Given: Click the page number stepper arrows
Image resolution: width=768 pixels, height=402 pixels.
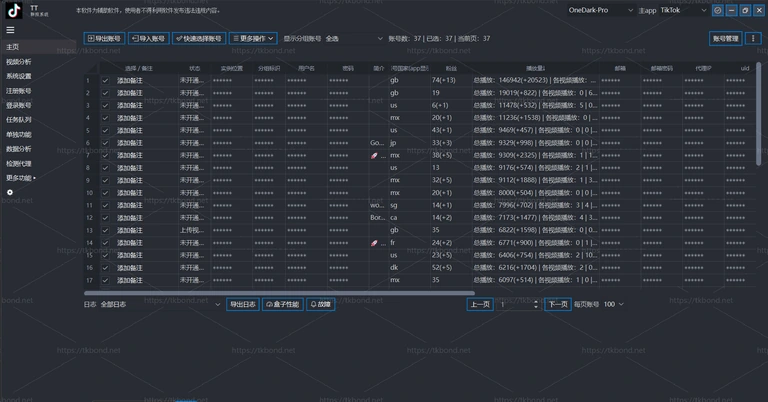Looking at the screenshot, I should tap(536, 305).
